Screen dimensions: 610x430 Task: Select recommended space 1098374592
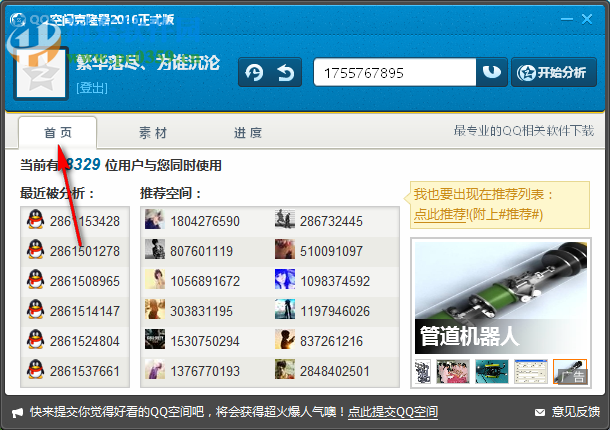coord(335,281)
